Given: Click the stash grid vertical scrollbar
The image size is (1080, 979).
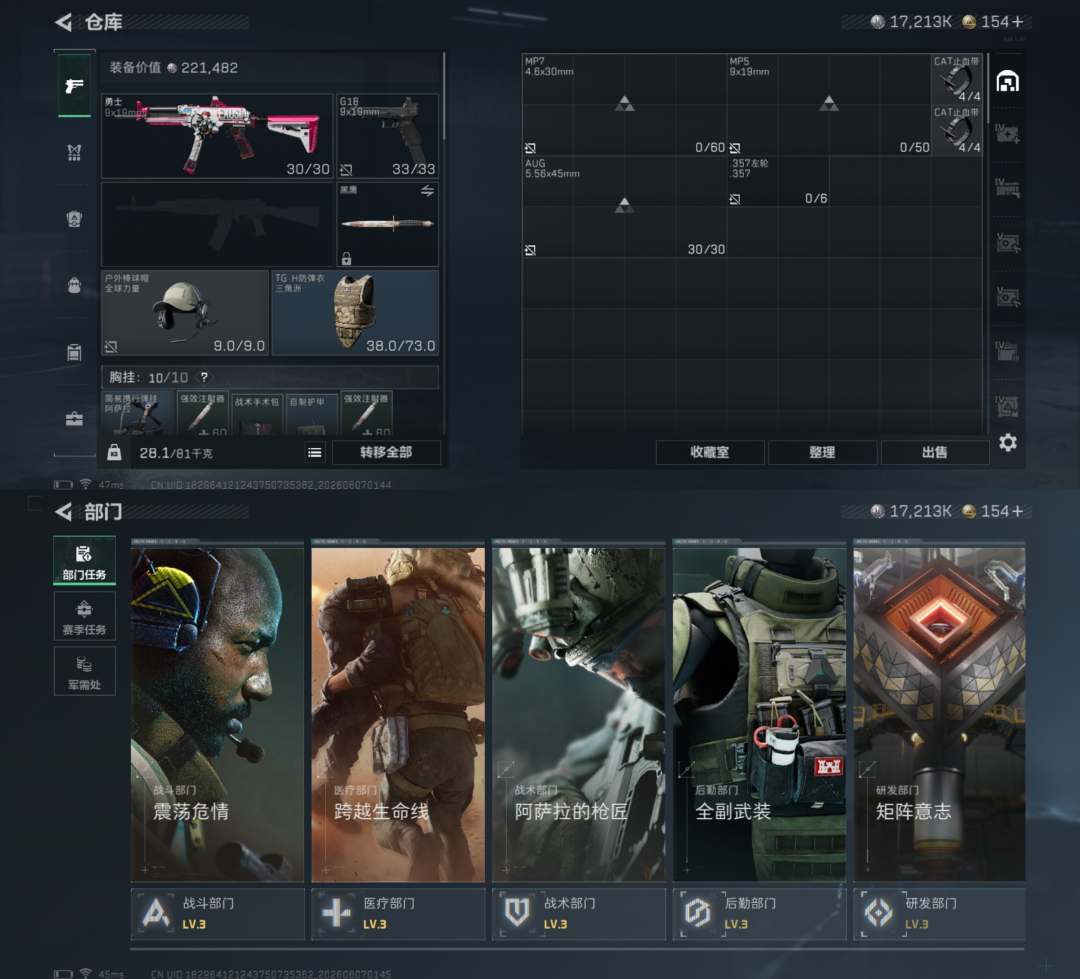Looking at the screenshot, I should [x=988, y=88].
